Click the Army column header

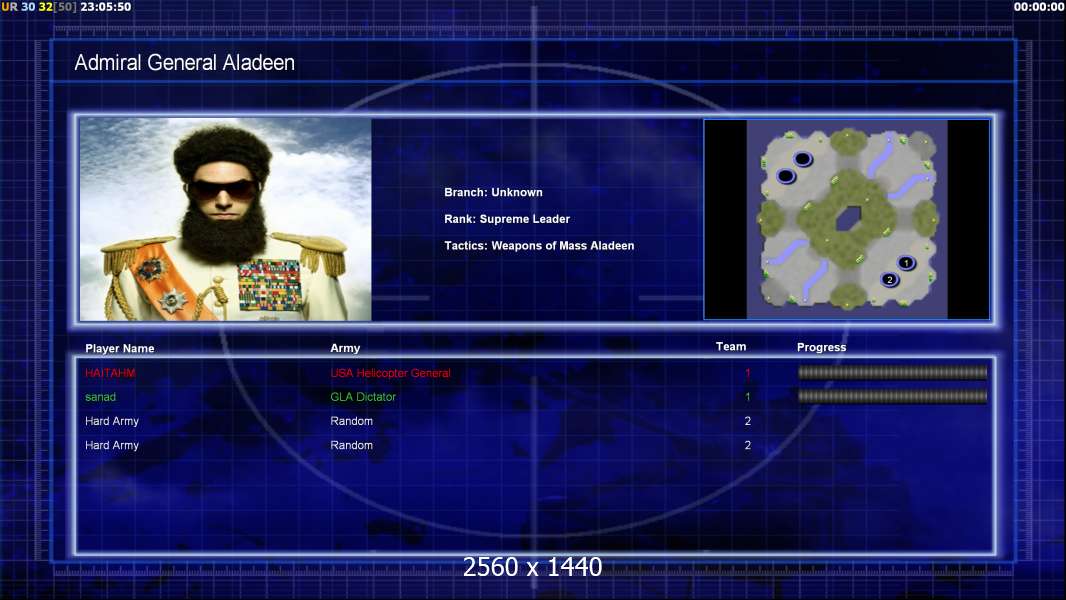pos(345,348)
